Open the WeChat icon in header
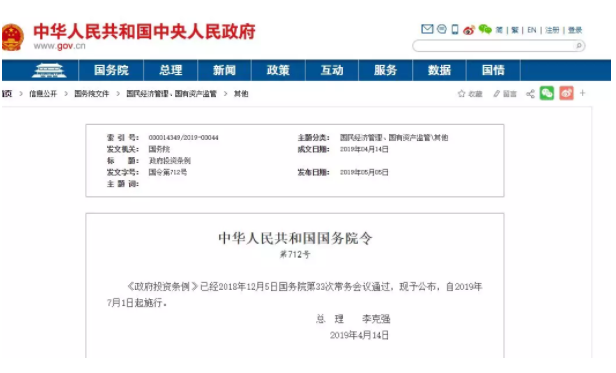Image resolution: width=616 pixels, height=373 pixels. point(485,29)
